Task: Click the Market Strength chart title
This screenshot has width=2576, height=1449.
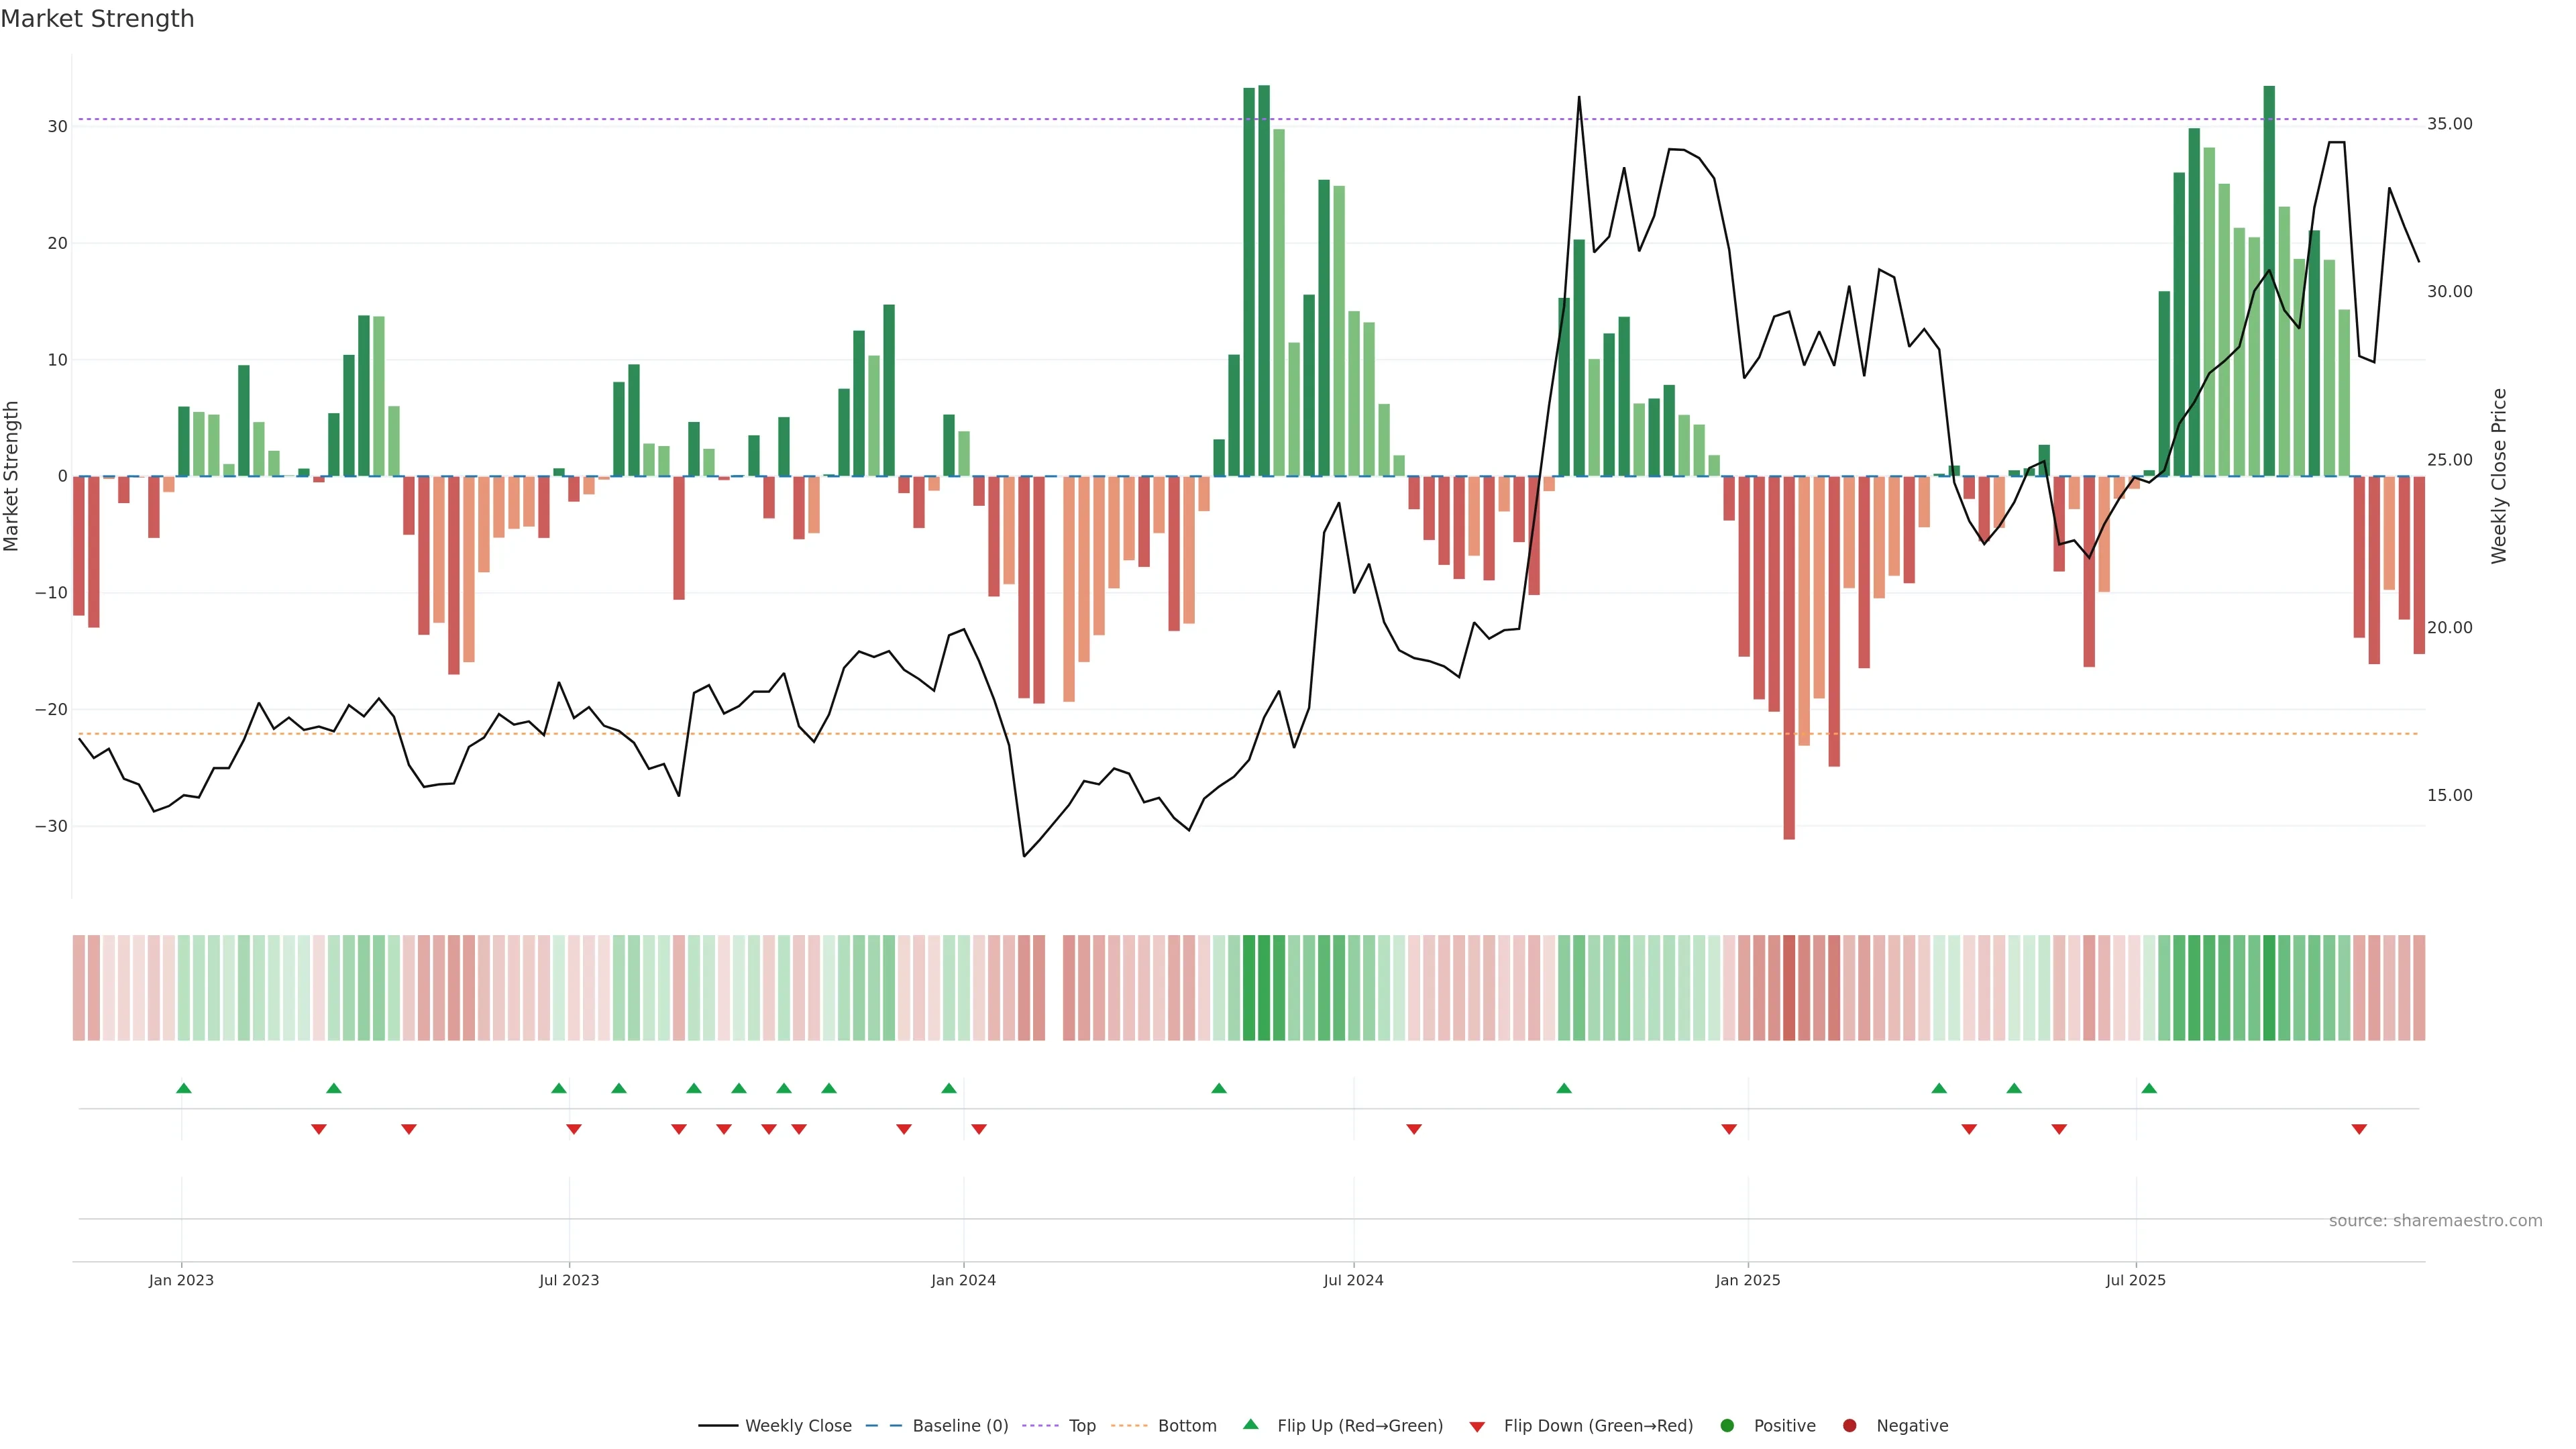Action: point(97,19)
